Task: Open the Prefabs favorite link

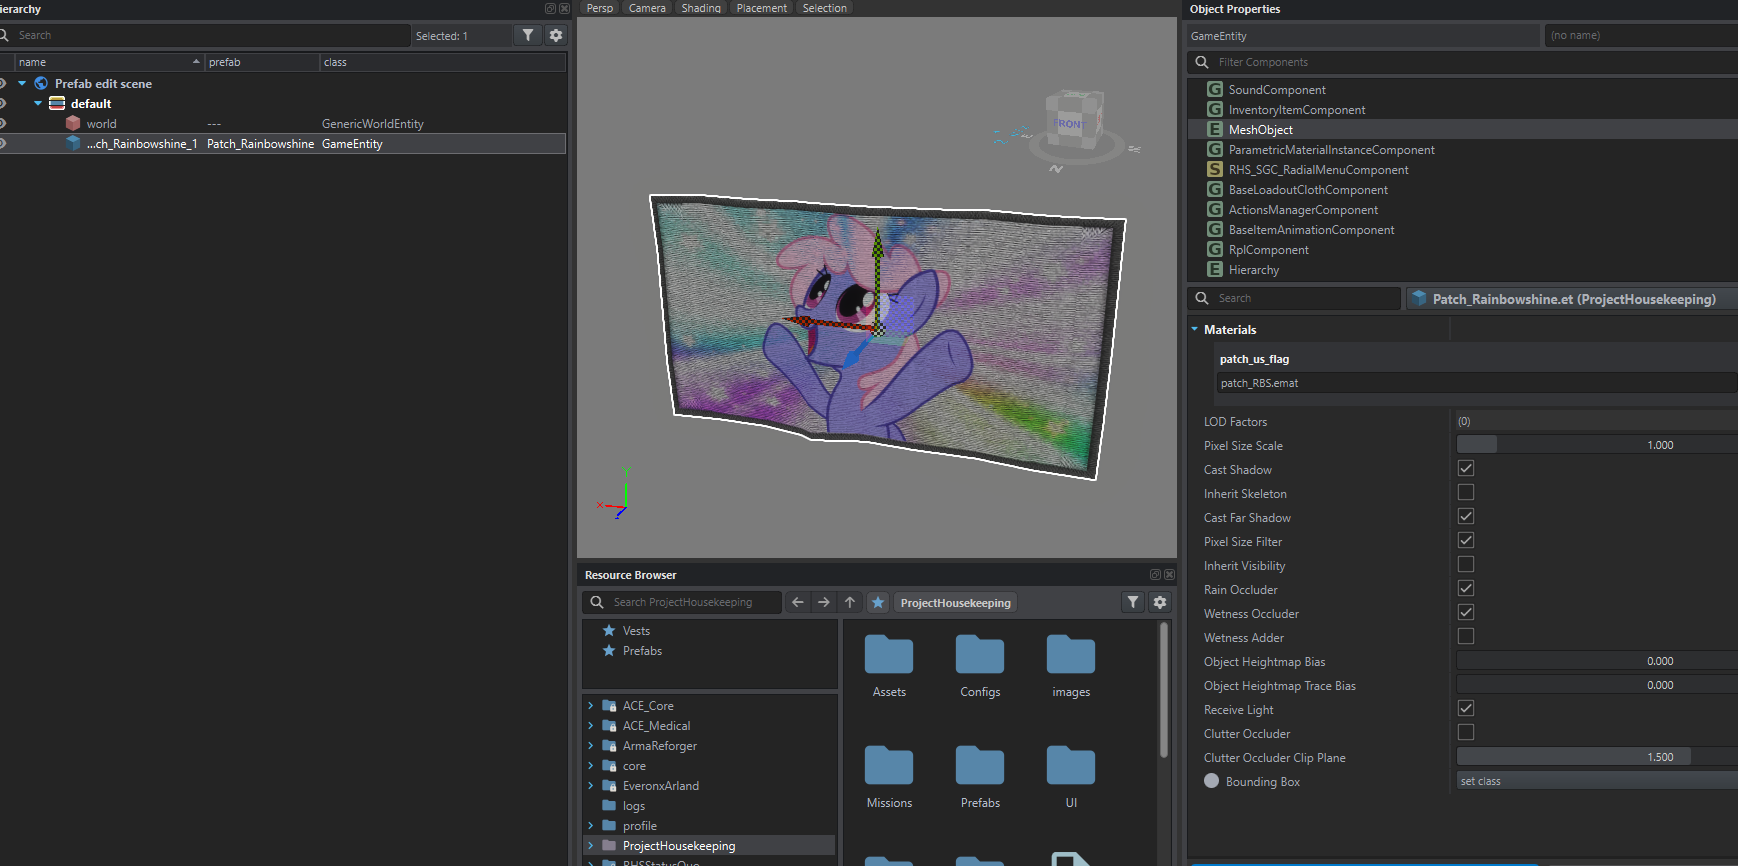Action: point(642,650)
